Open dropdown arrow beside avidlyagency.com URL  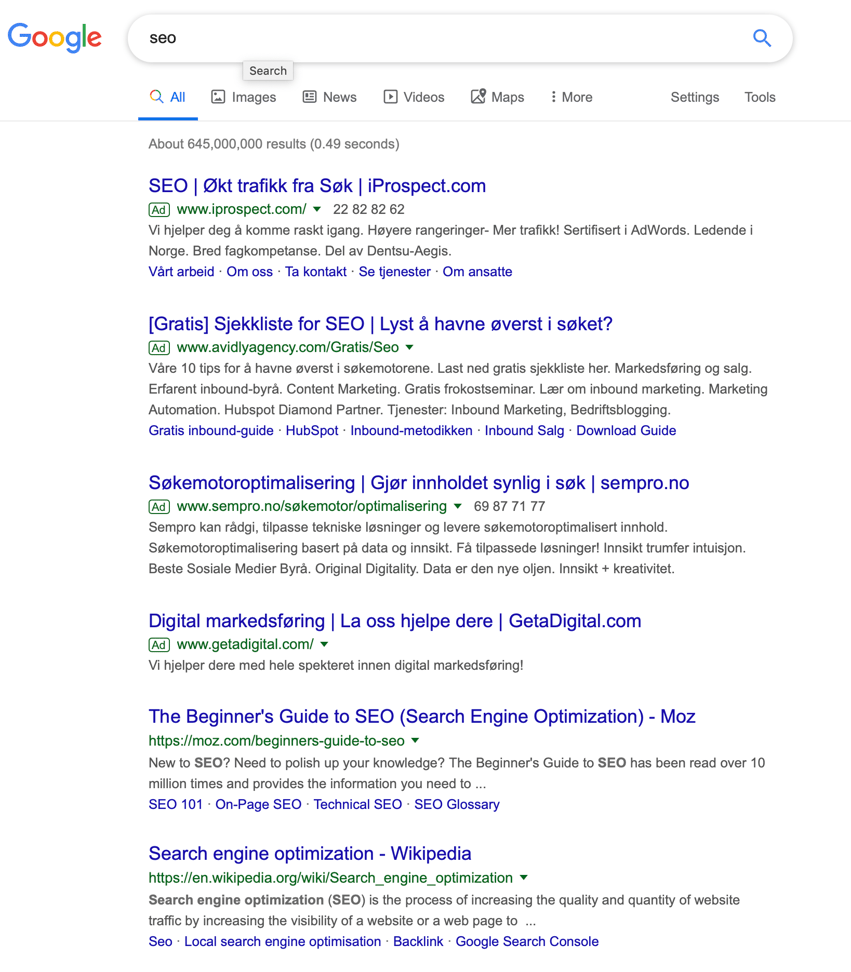coord(409,348)
